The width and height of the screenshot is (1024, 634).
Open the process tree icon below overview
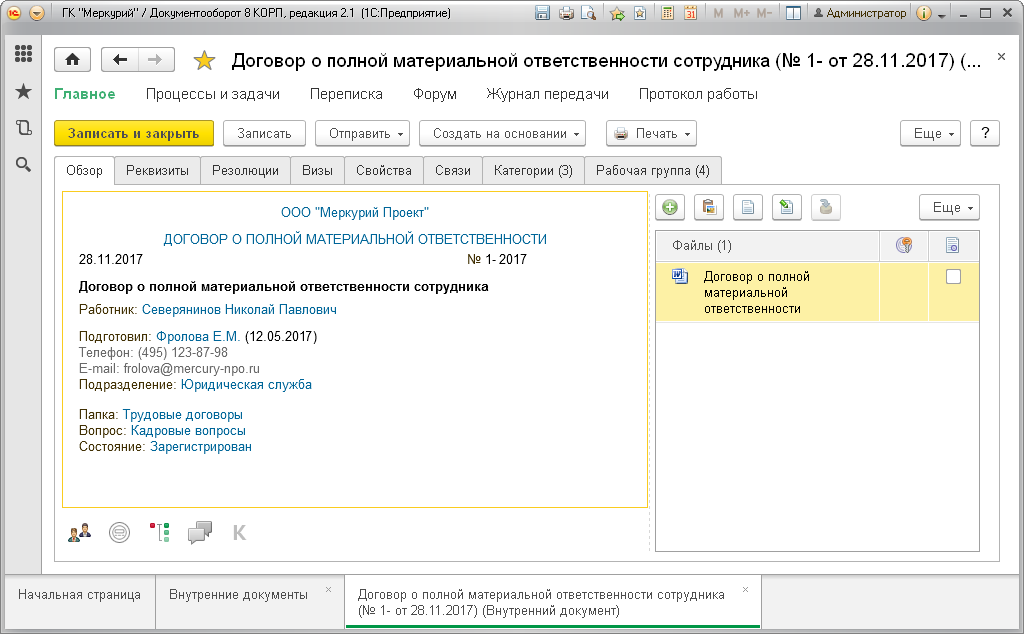pos(160,533)
